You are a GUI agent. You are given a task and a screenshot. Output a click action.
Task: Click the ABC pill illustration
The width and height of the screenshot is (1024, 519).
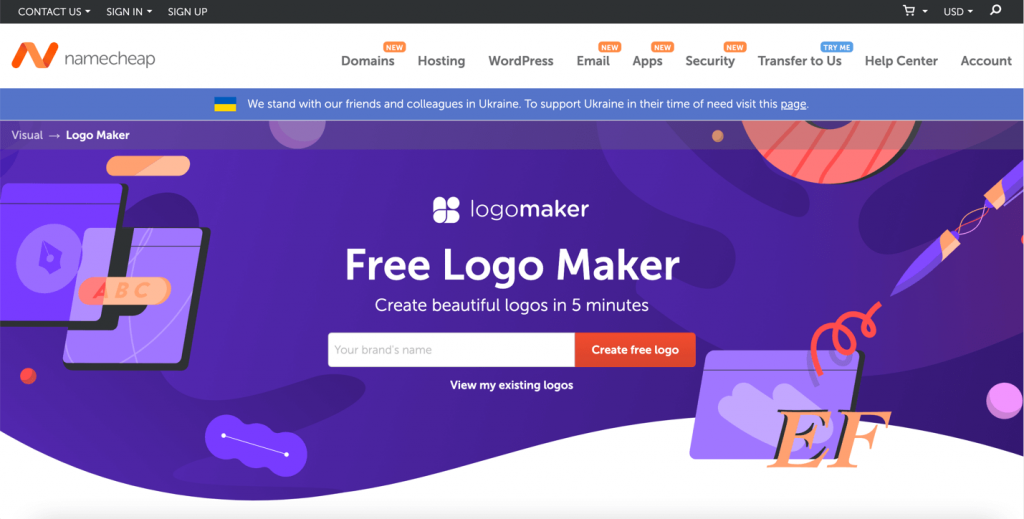click(x=125, y=291)
